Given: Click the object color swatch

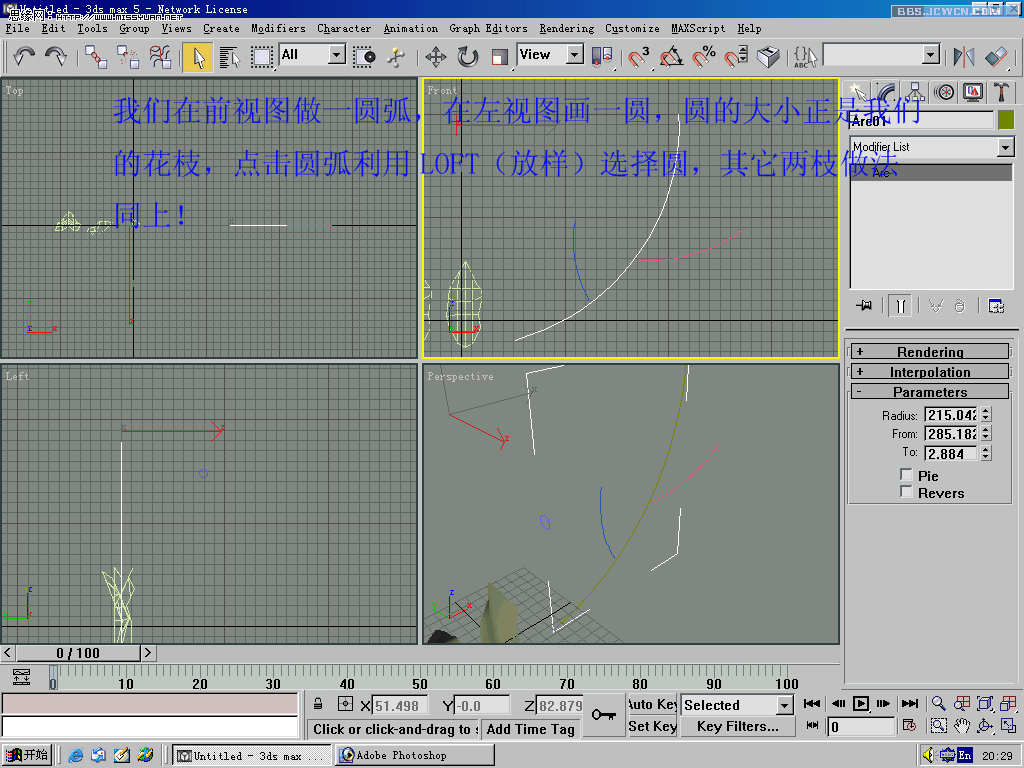Looking at the screenshot, I should [x=1006, y=120].
